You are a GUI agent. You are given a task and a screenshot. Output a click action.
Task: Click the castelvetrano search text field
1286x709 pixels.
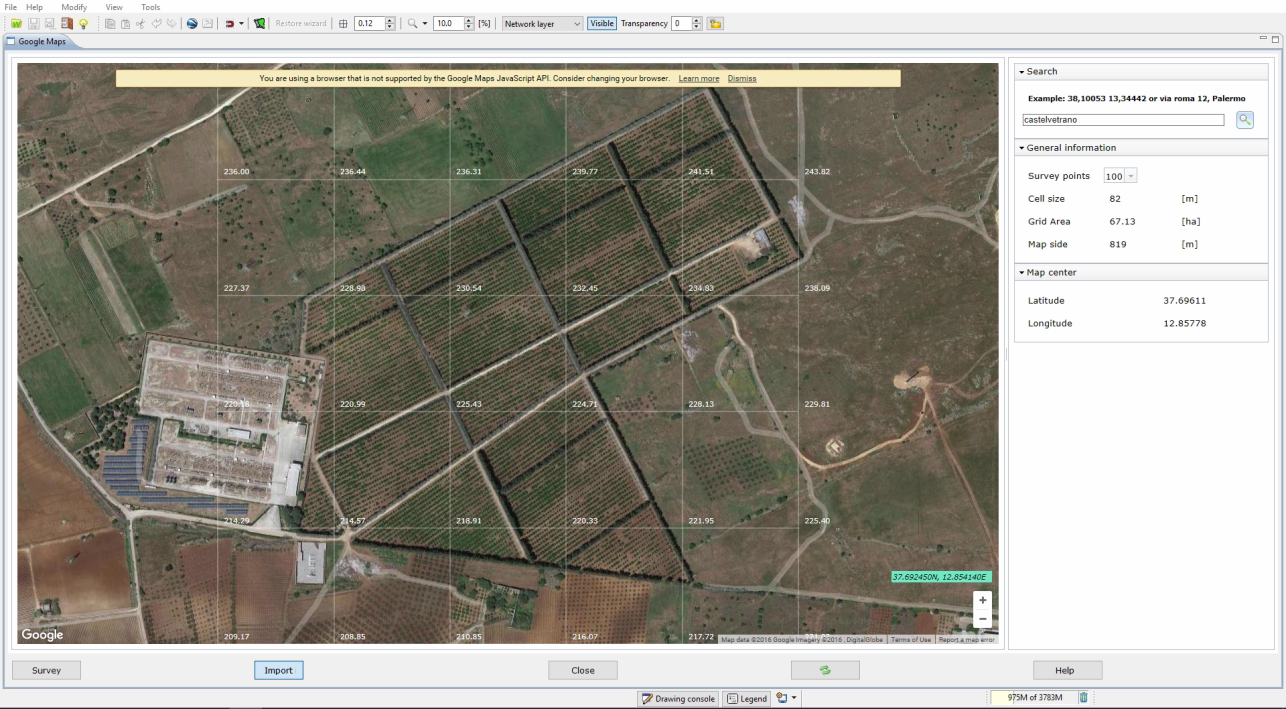(x=1122, y=119)
